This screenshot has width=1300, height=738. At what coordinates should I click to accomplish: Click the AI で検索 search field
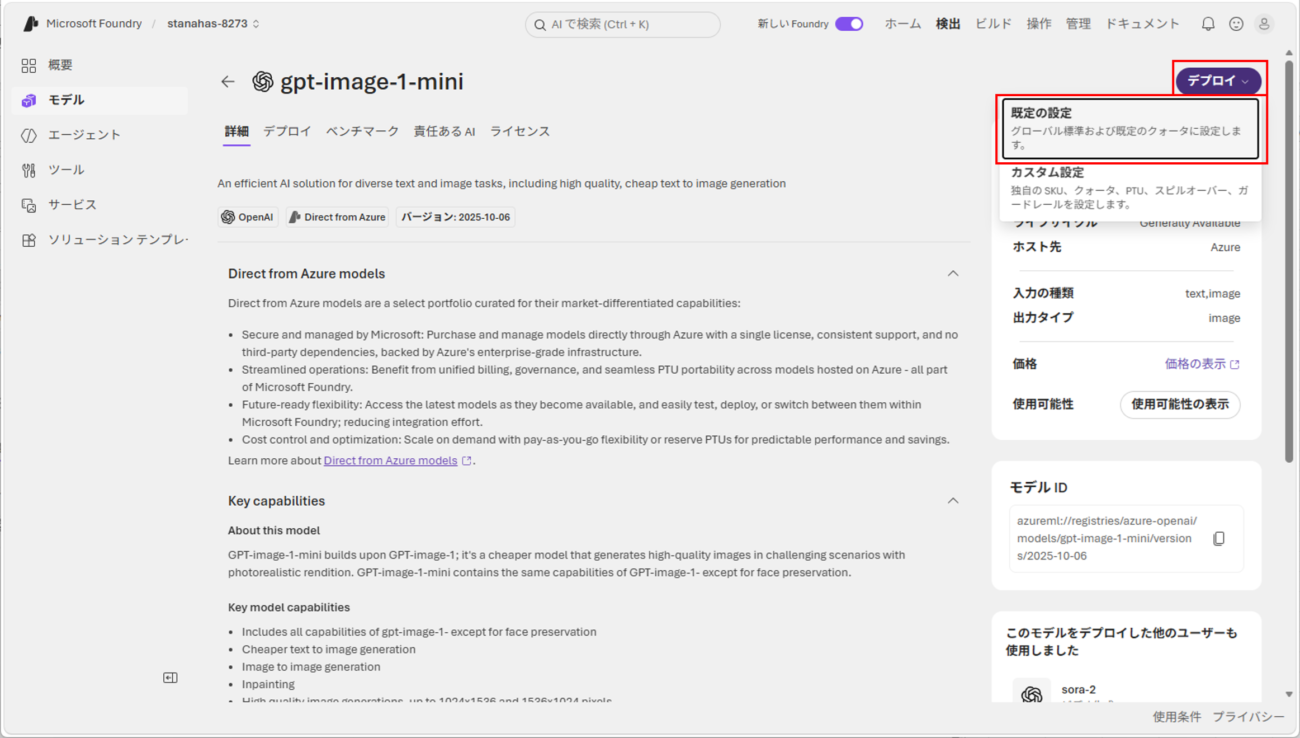click(x=623, y=25)
